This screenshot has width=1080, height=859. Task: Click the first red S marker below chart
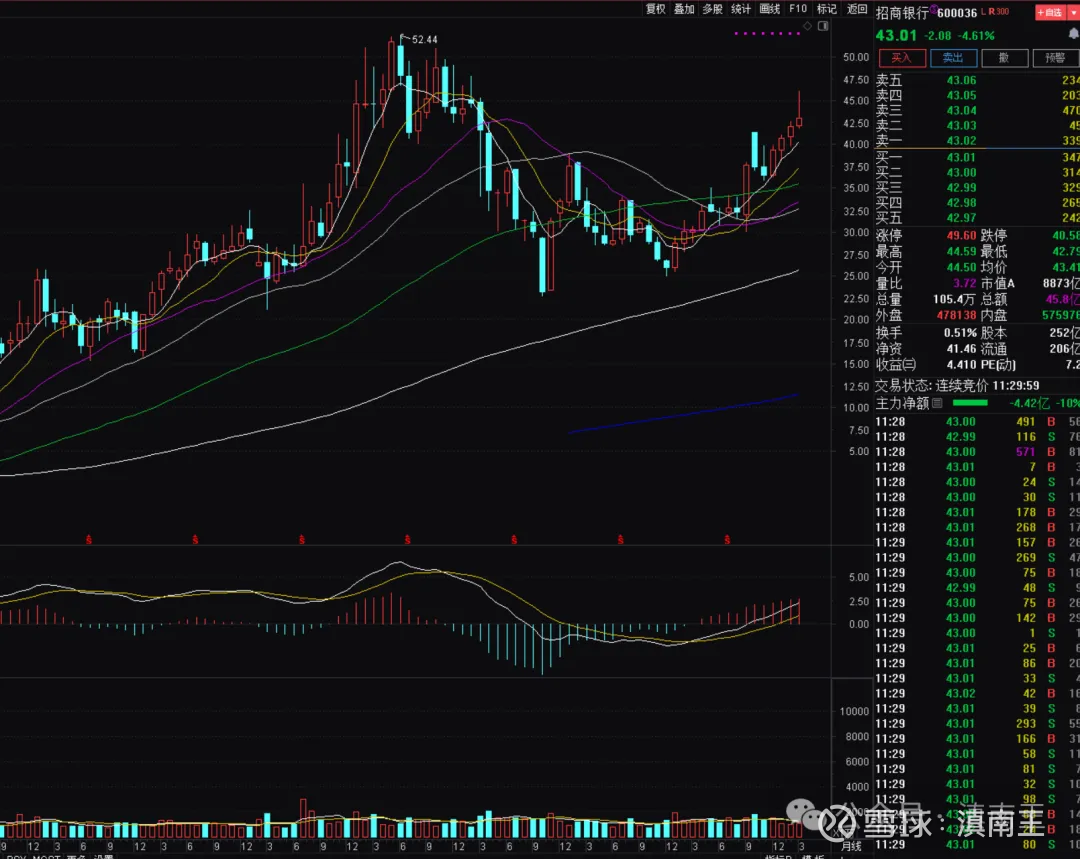[x=89, y=539]
